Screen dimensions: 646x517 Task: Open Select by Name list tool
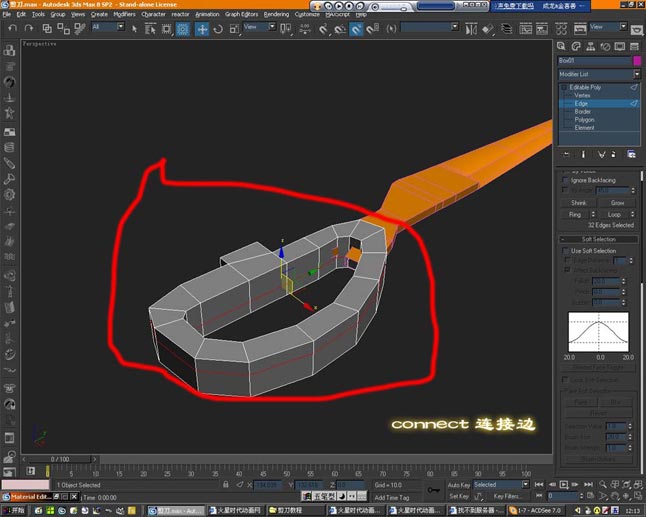click(150, 28)
